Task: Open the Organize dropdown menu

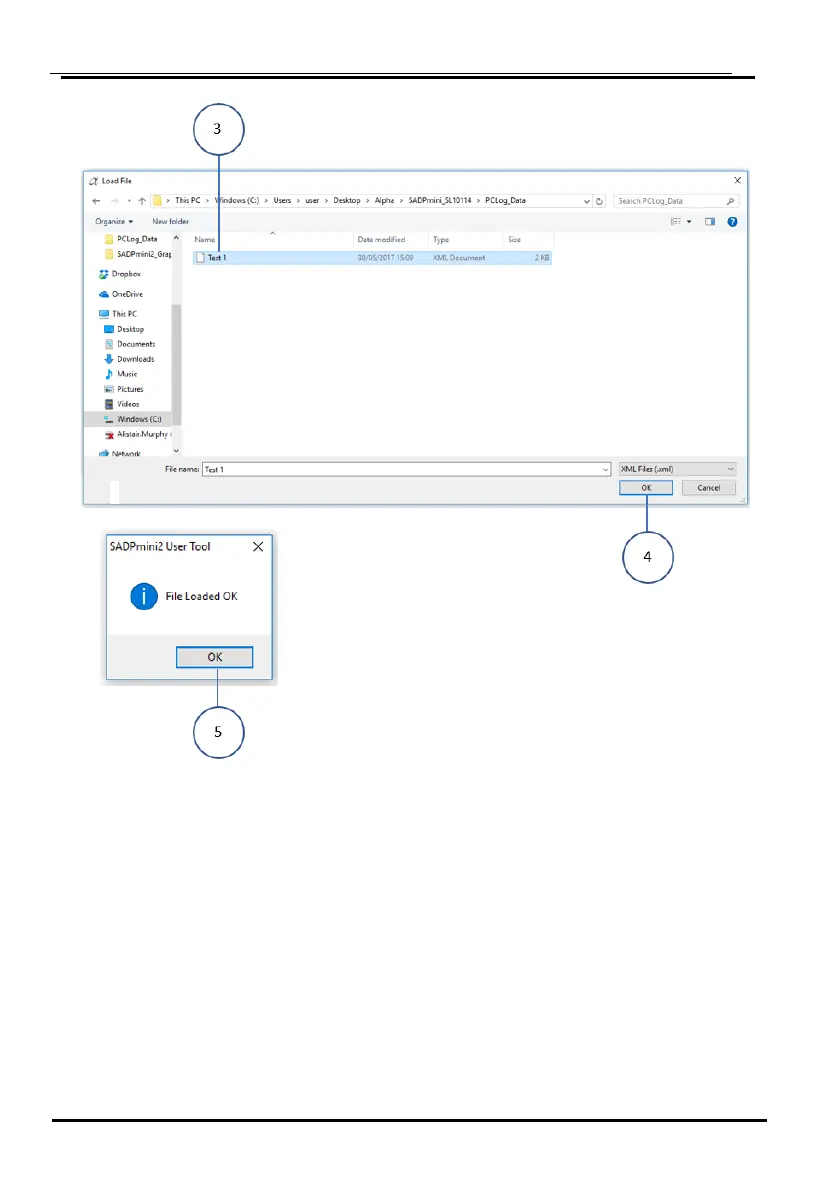Action: tap(116, 221)
